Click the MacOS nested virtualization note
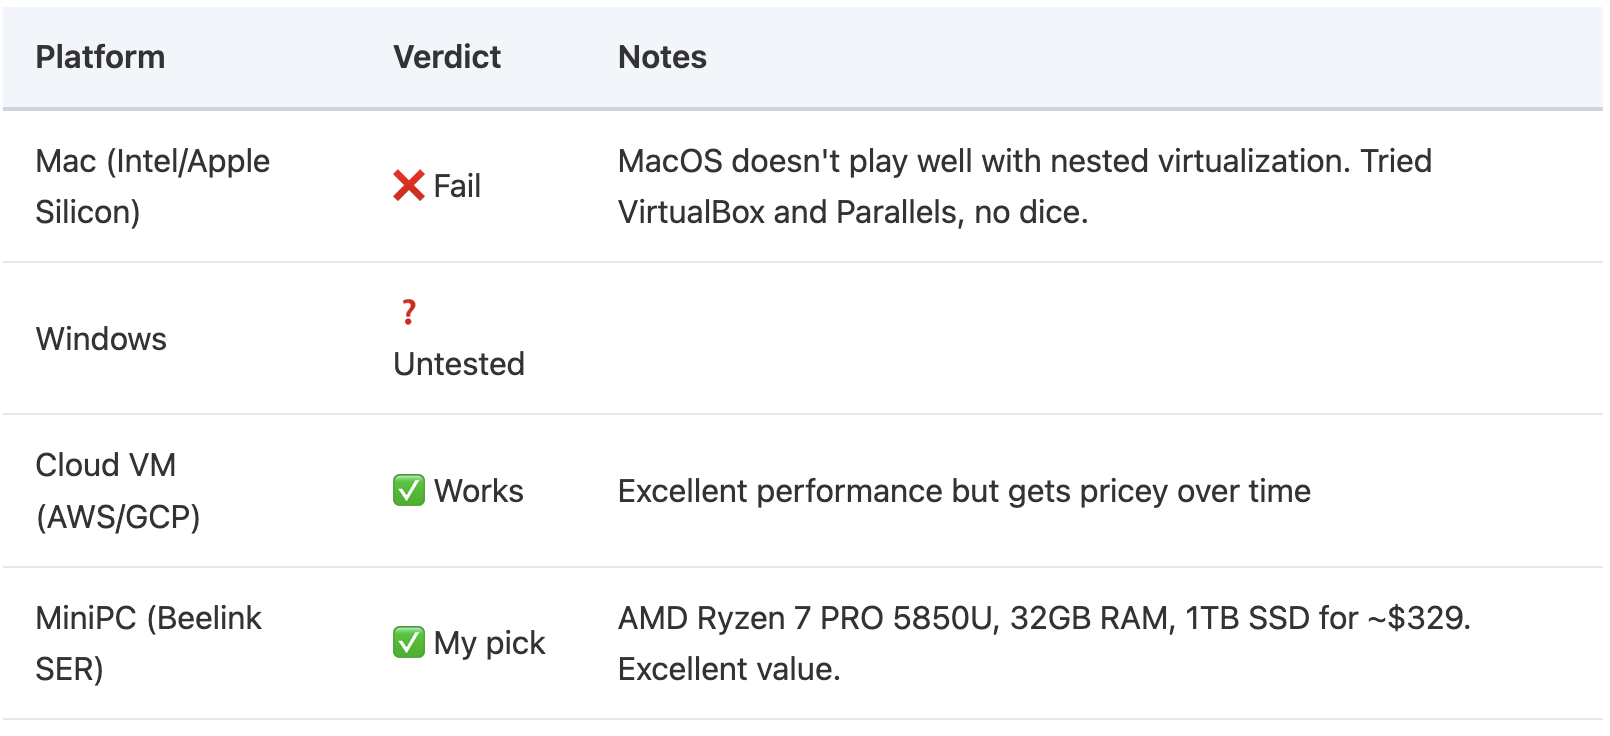Image resolution: width=1610 pixels, height=736 pixels. click(x=1025, y=186)
